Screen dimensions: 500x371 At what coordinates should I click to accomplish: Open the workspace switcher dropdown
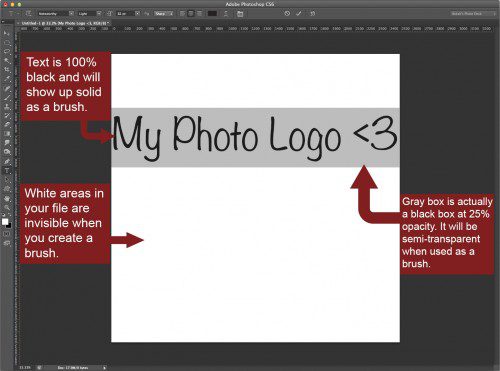[x=473, y=14]
